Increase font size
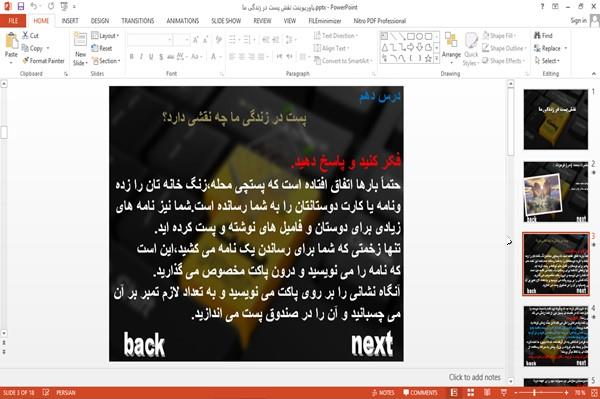Screen dimensions: 600x399 (x=196, y=40)
